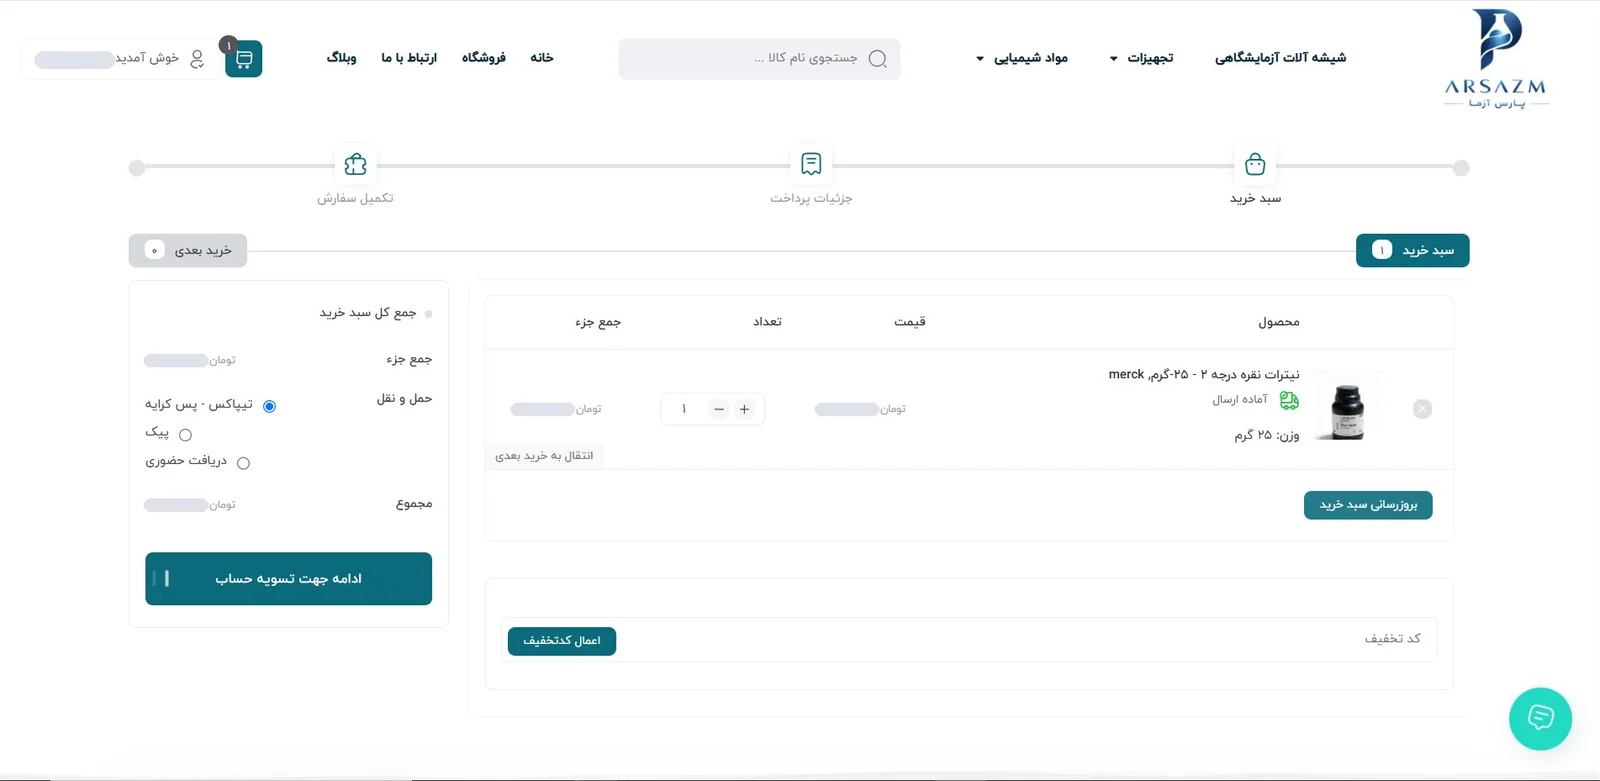The width and height of the screenshot is (1600, 781).
Task: Open شیشه آلات آزمایشگاهی menu item
Action: pos(1280,58)
